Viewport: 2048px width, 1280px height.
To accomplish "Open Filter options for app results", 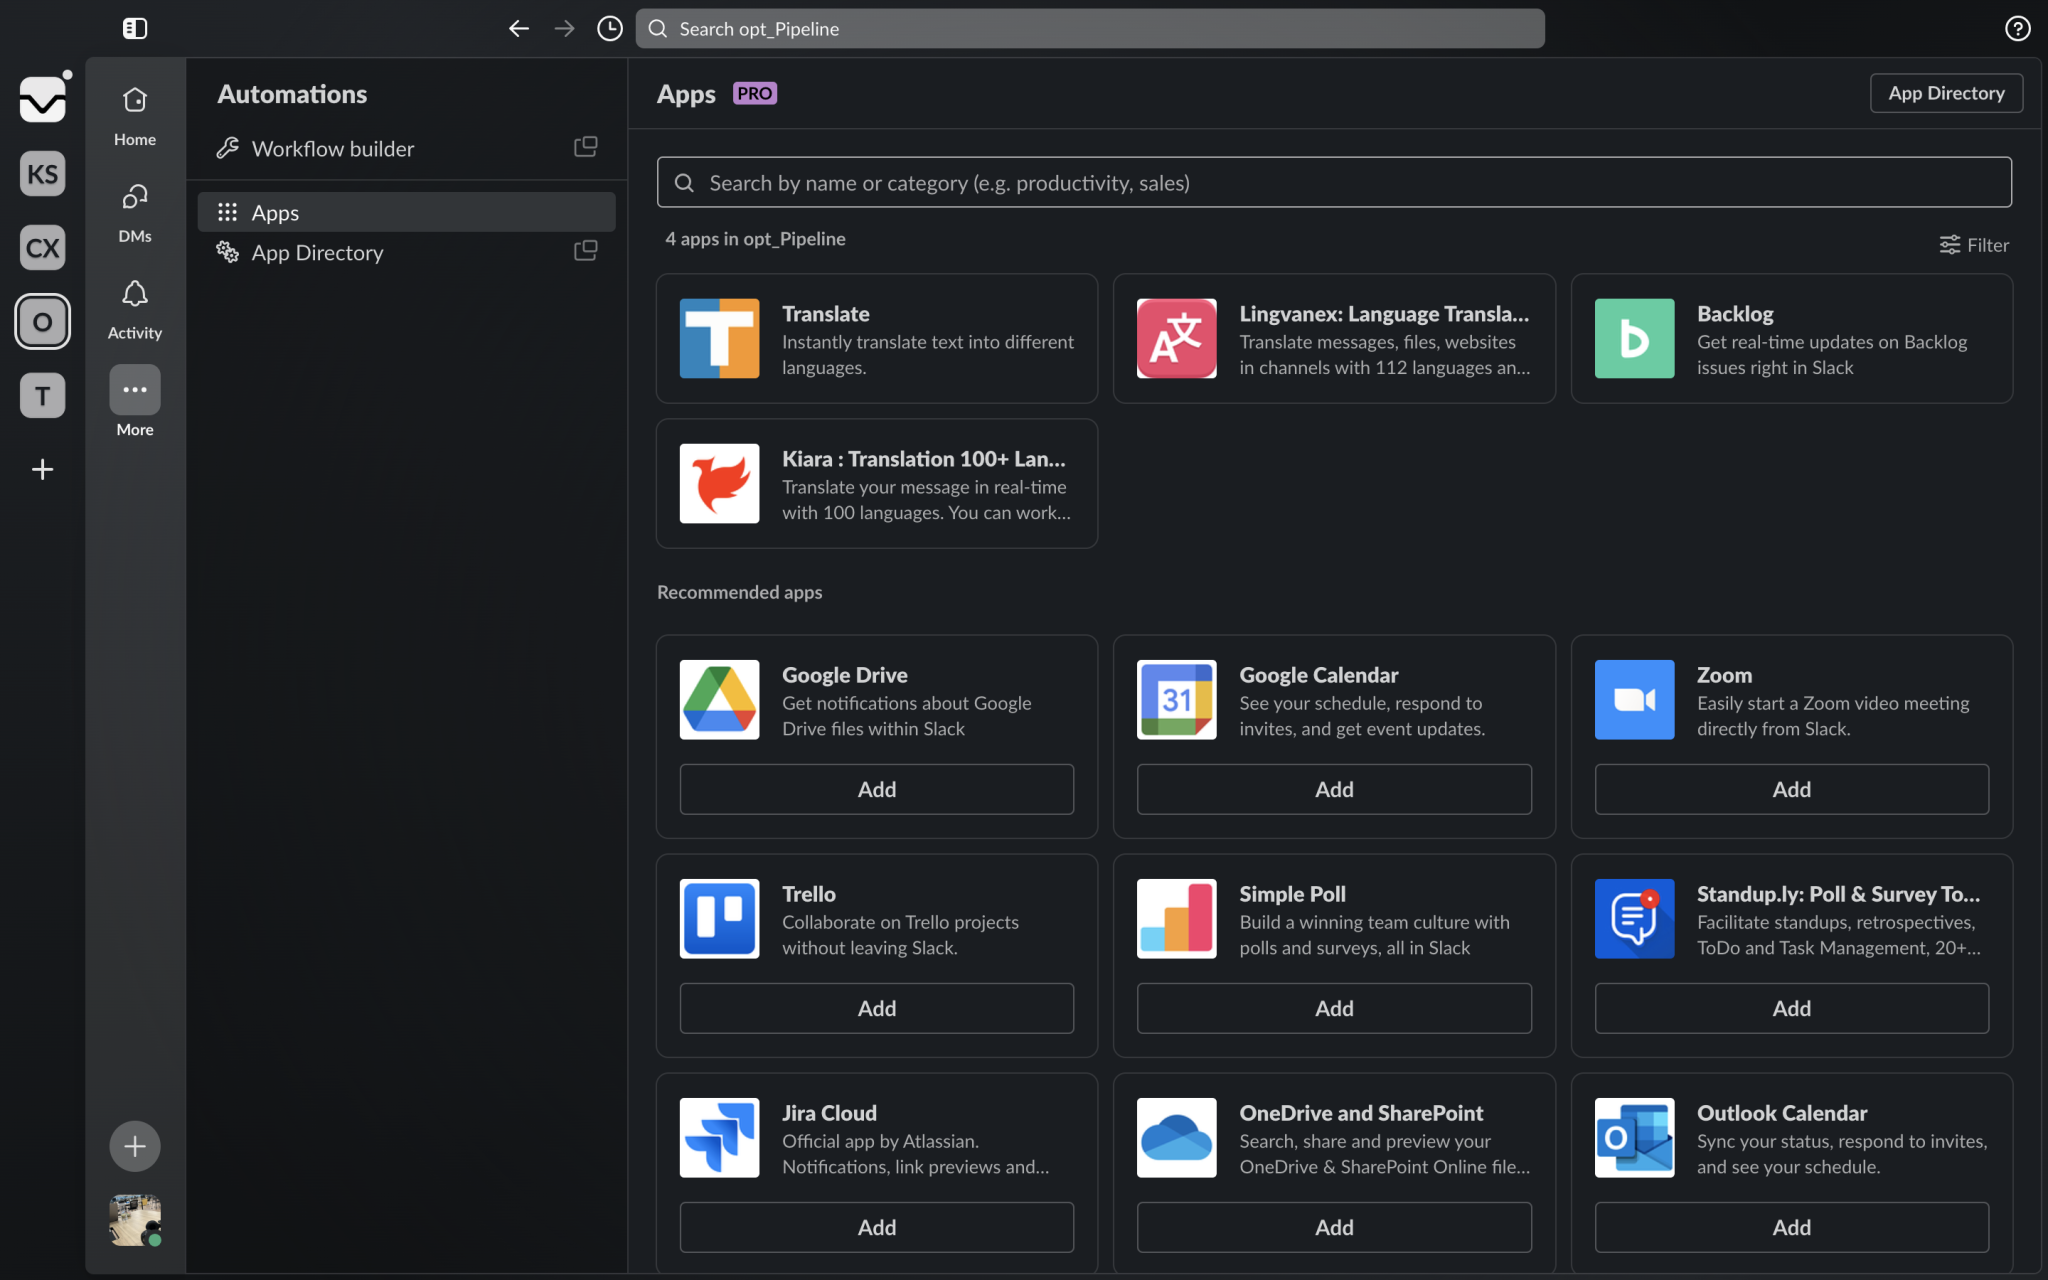I will click(x=1973, y=244).
